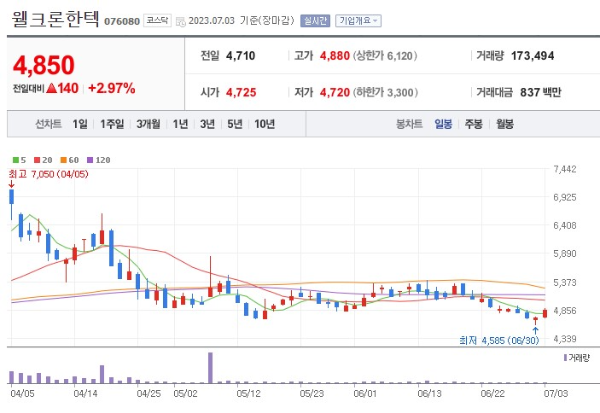The width and height of the screenshot is (600, 413).
Task: Click the 최고 7,050 (04/05) label
Action: (48, 175)
